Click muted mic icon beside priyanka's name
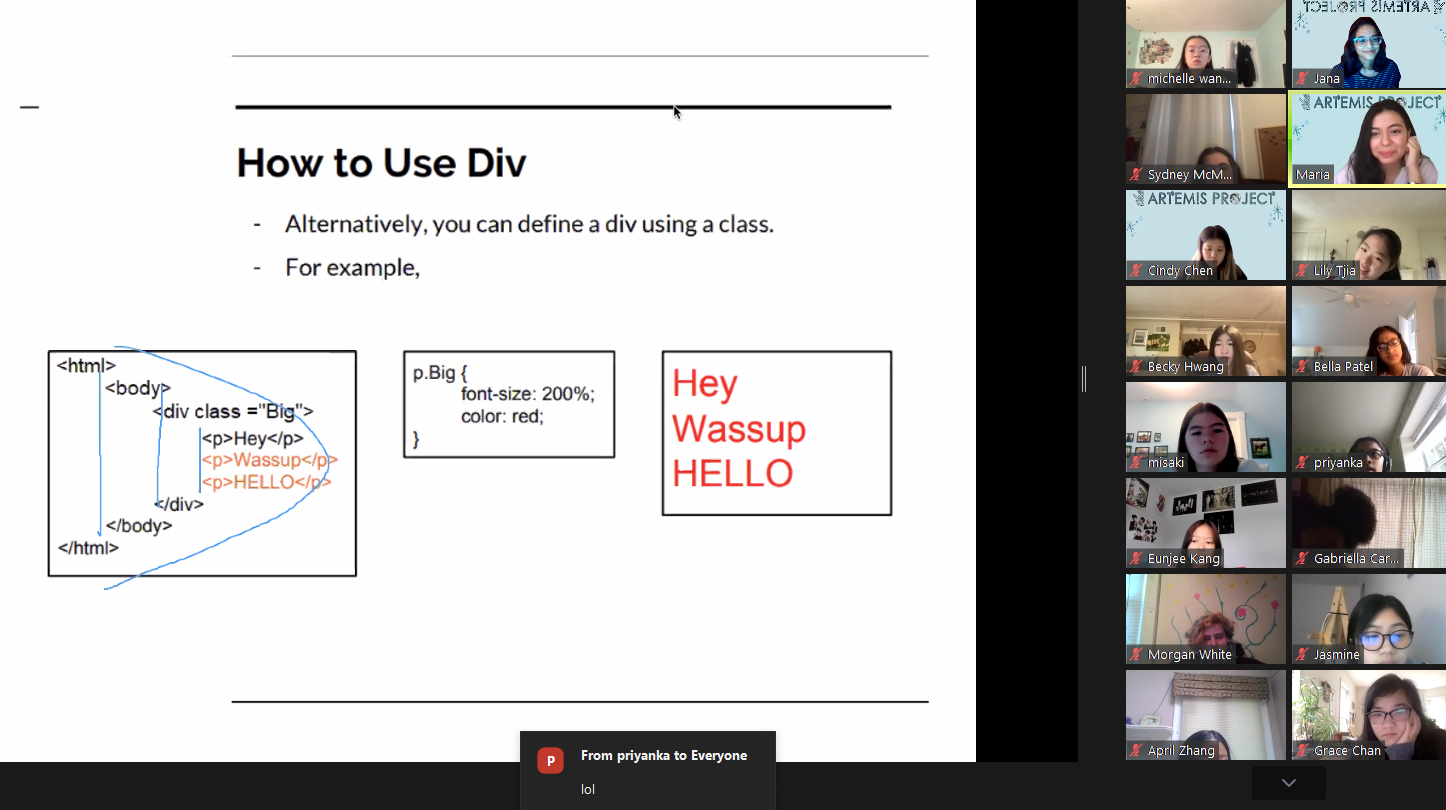Screen dimensions: 1446x810 1303,462
